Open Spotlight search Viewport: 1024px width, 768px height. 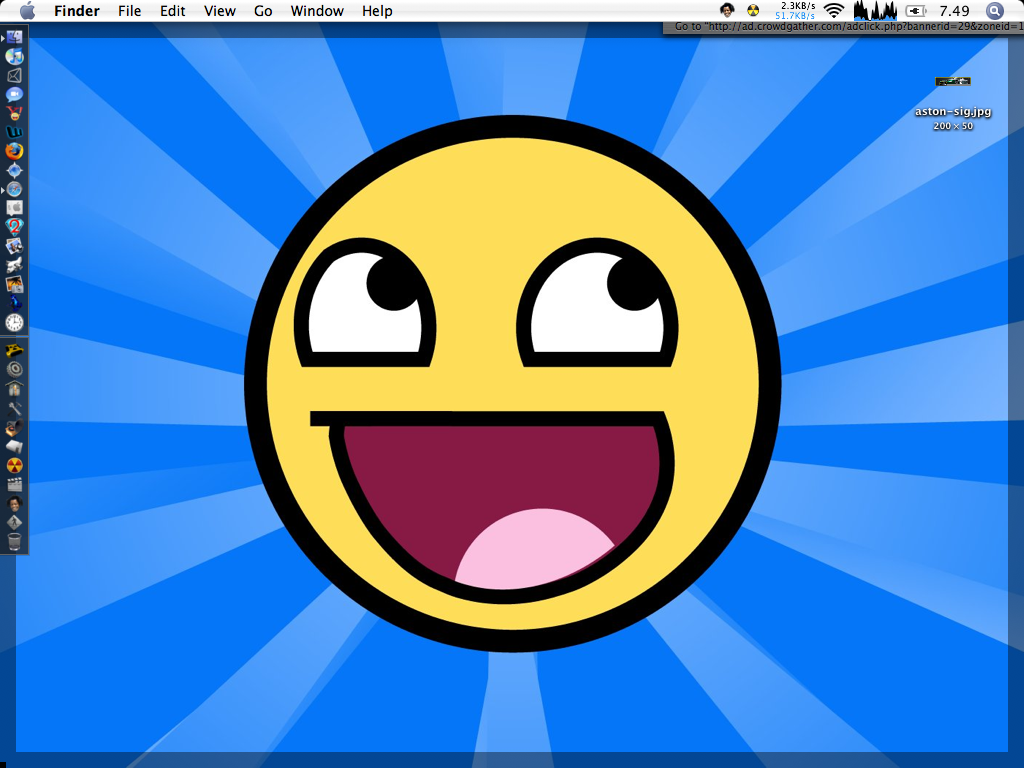(x=994, y=10)
